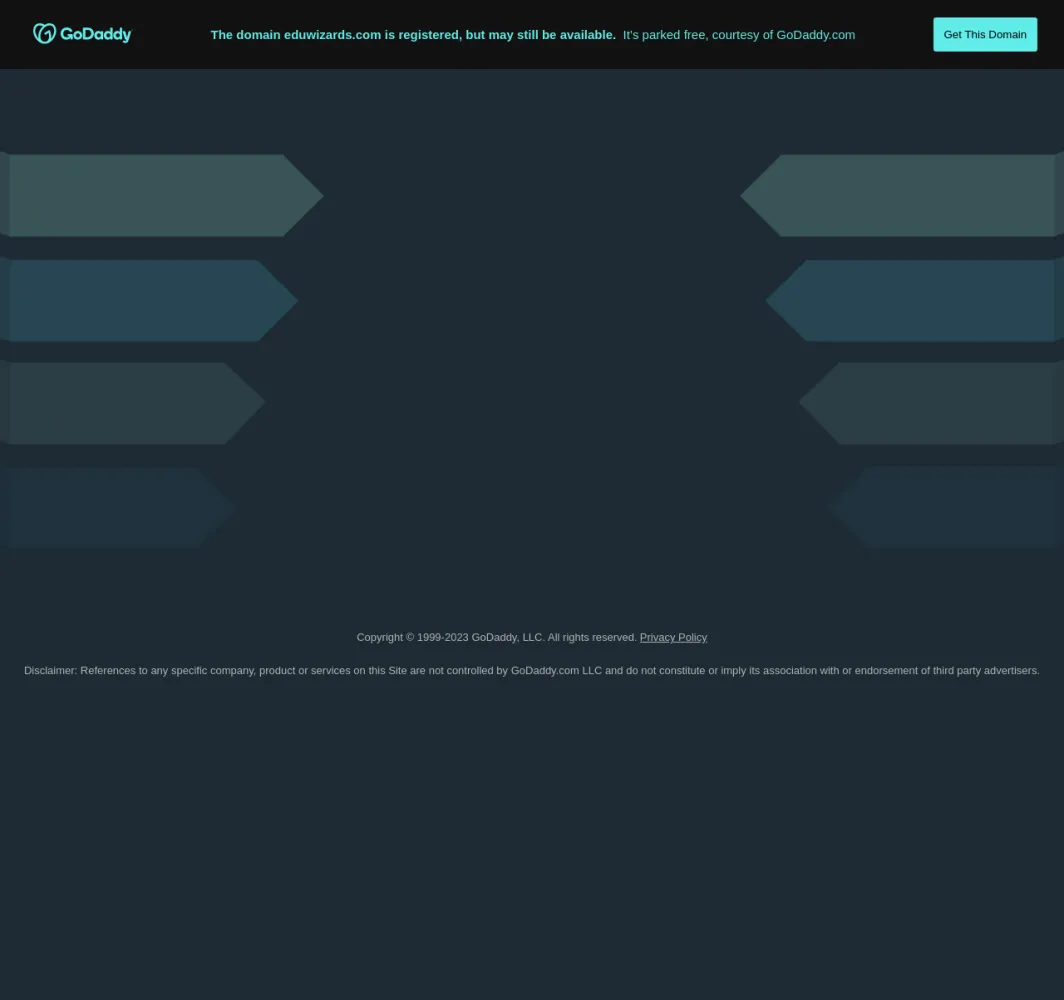1064x1000 pixels.
Task: Click the Get This Domain button
Action: [985, 35]
